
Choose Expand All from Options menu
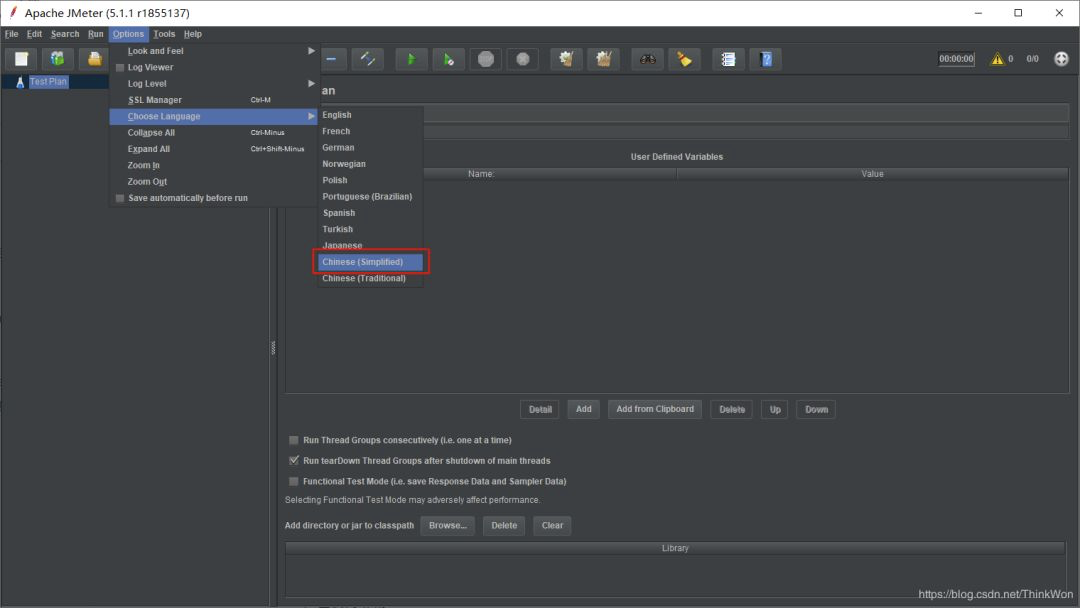pyautogui.click(x=214, y=149)
